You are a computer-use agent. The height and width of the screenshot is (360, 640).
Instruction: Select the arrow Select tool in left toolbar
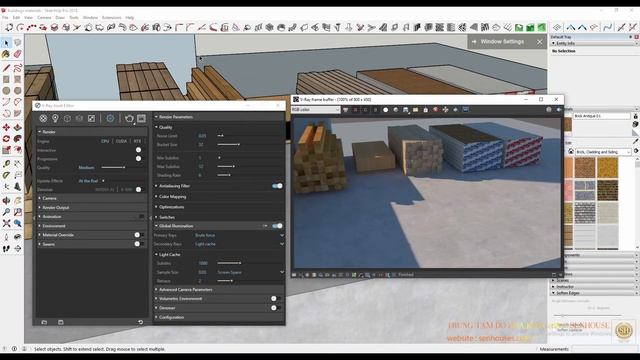[6, 43]
